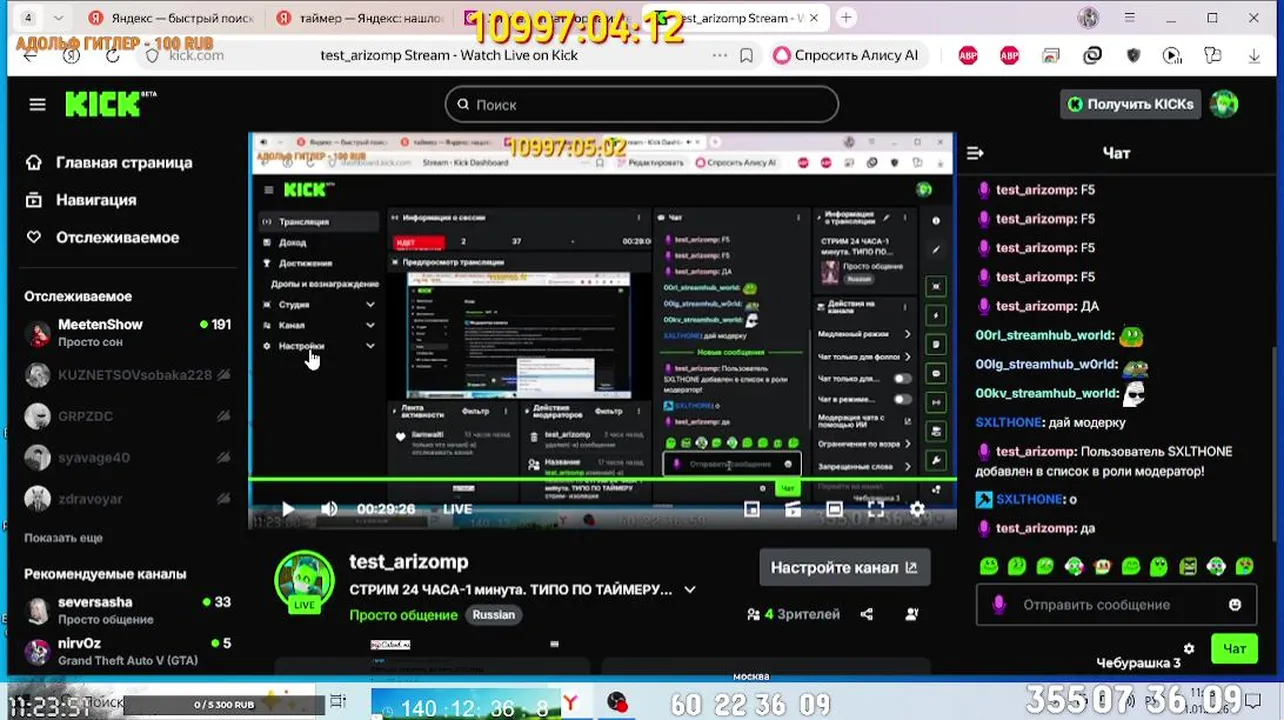Open Просто общение category link

(x=403, y=615)
